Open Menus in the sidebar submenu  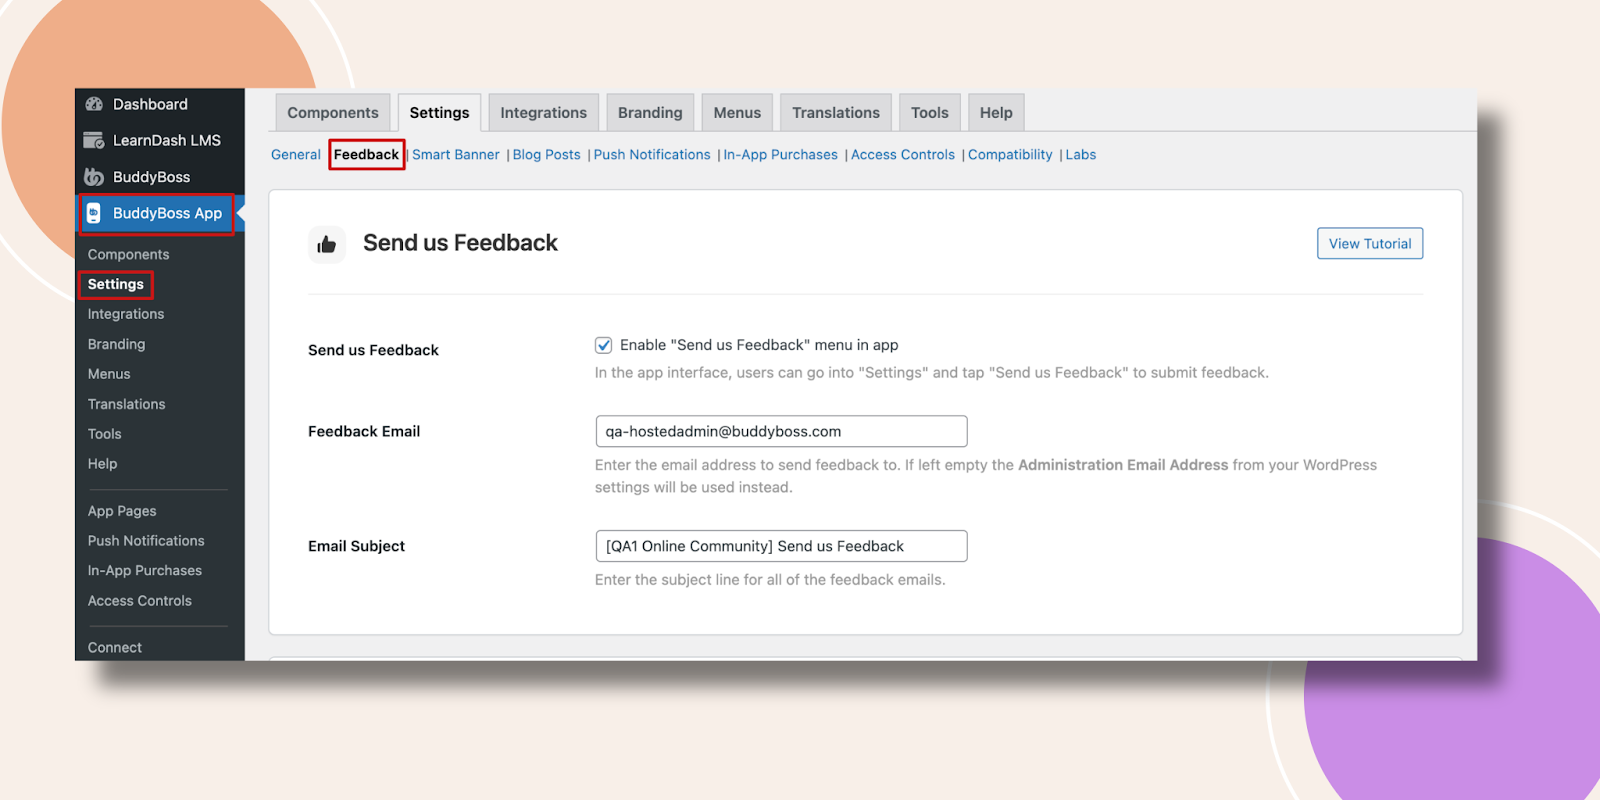pyautogui.click(x=109, y=375)
